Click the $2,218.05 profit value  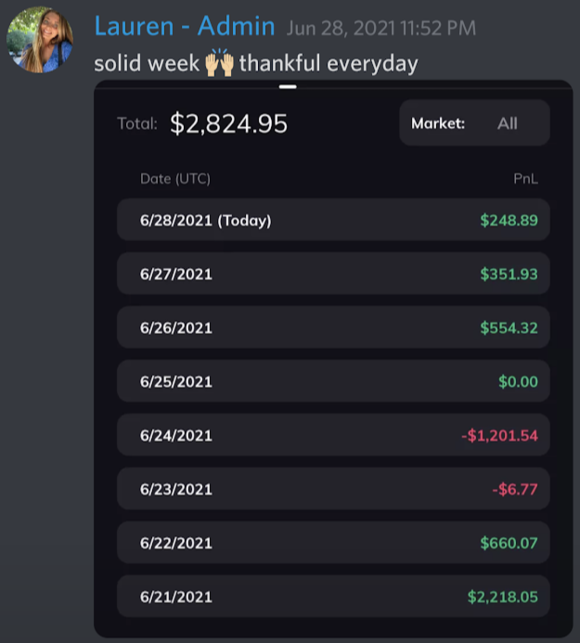[502, 597]
